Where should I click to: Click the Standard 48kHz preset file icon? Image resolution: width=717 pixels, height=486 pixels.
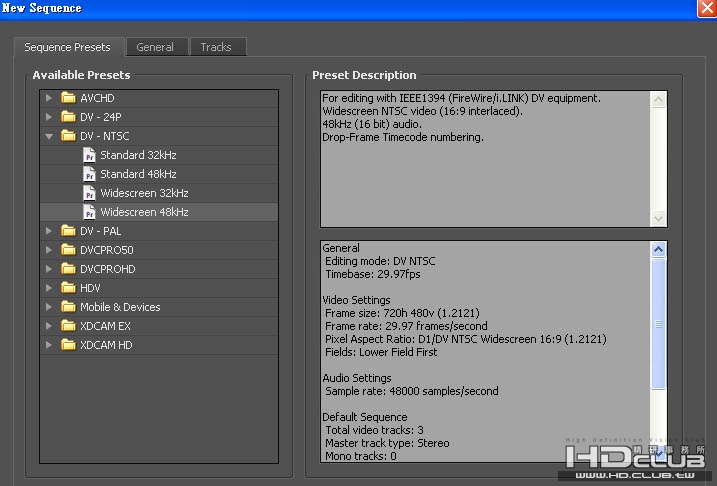point(90,174)
